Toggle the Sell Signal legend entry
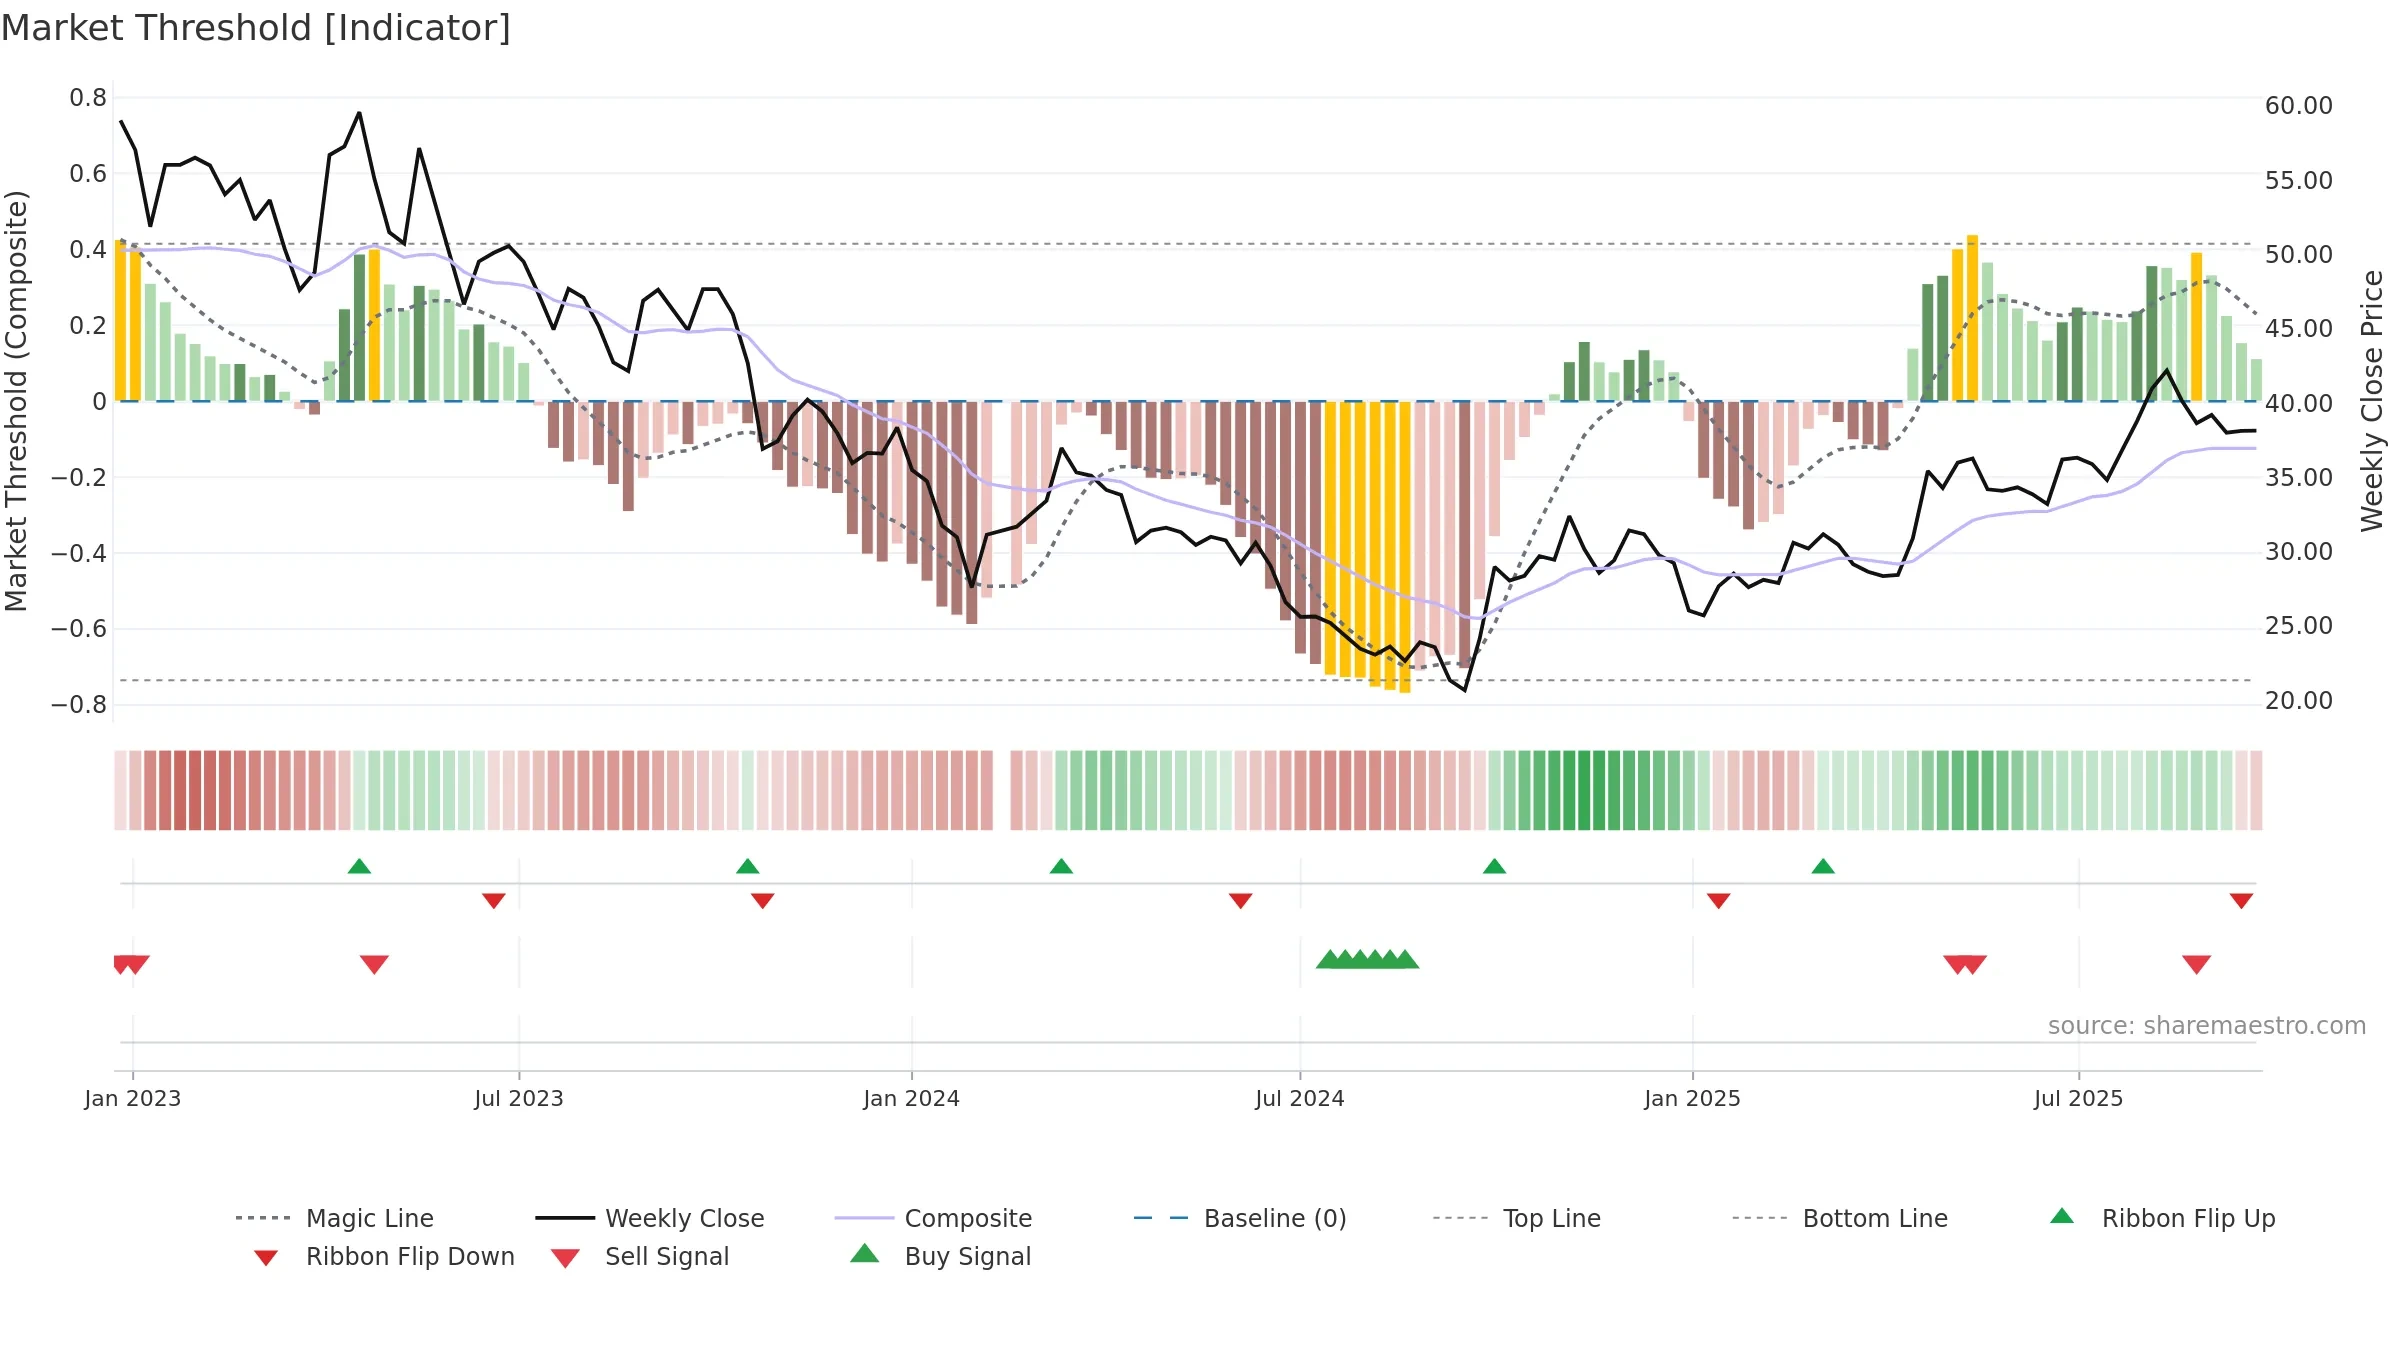The height and width of the screenshot is (1350, 2400). (x=640, y=1256)
